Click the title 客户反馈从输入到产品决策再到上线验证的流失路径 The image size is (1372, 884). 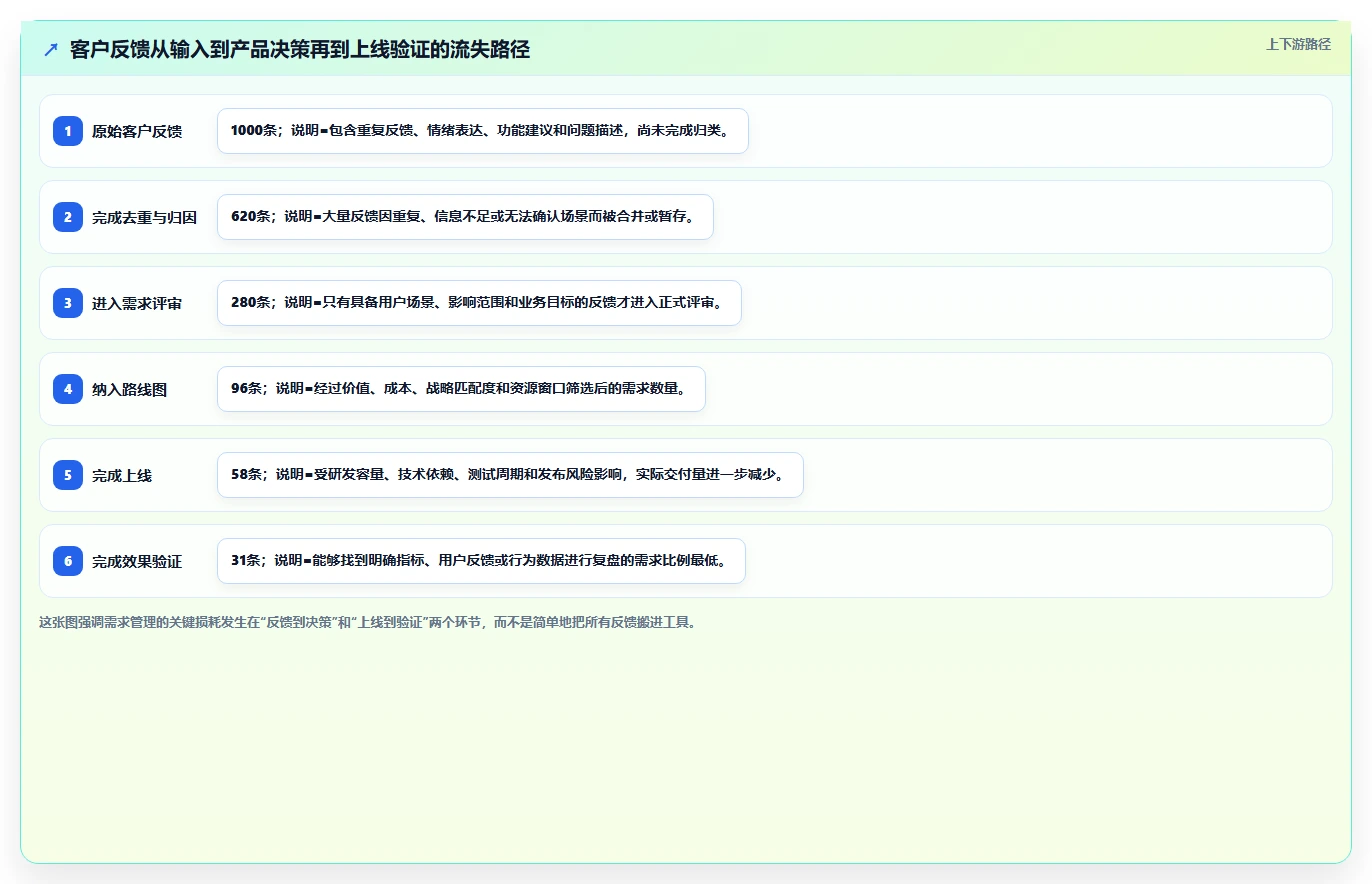(x=300, y=50)
